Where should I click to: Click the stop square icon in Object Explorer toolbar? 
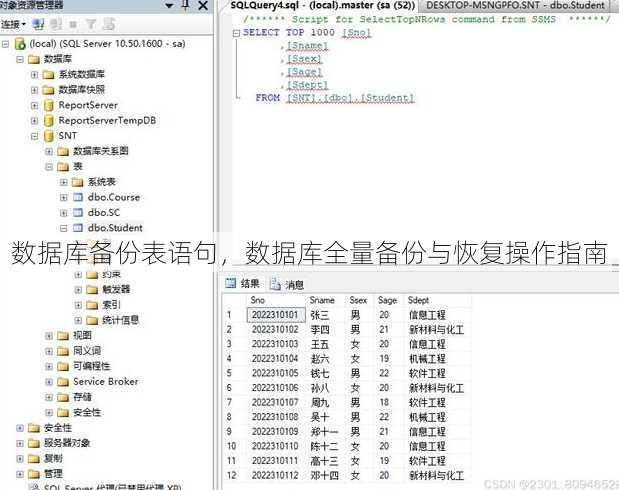(x=73, y=25)
